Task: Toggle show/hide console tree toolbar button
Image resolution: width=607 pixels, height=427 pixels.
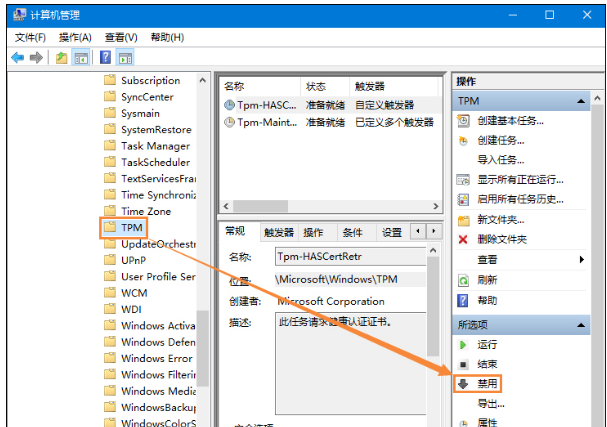Action: point(82,57)
